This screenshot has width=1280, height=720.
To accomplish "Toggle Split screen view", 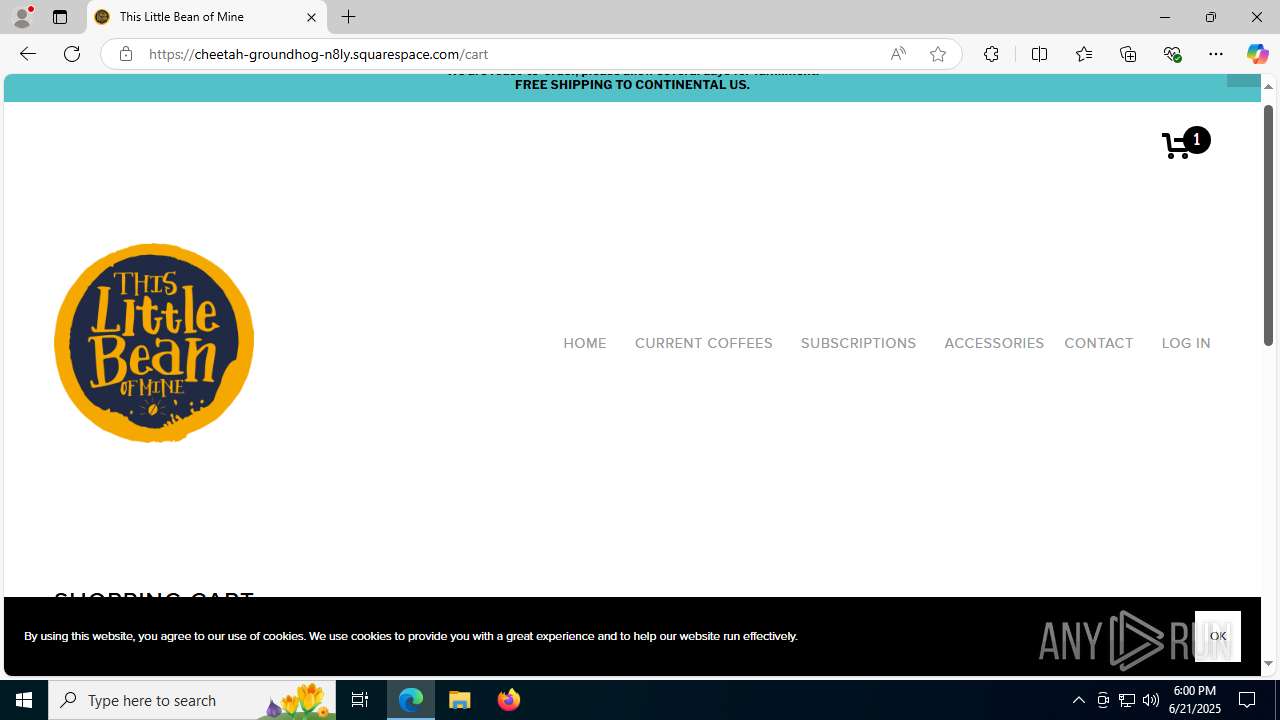I will 1039,54.
